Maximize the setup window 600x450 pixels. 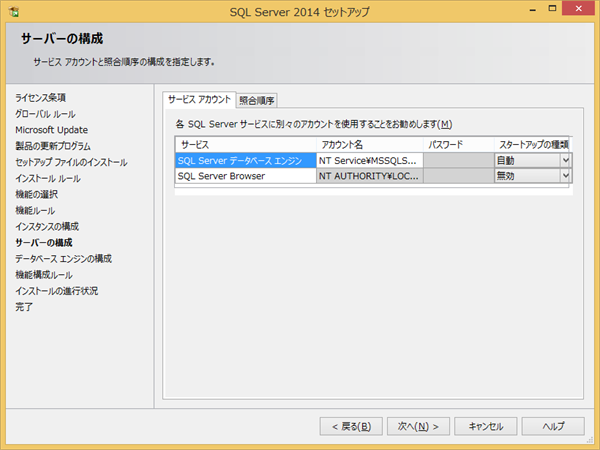(552, 8)
